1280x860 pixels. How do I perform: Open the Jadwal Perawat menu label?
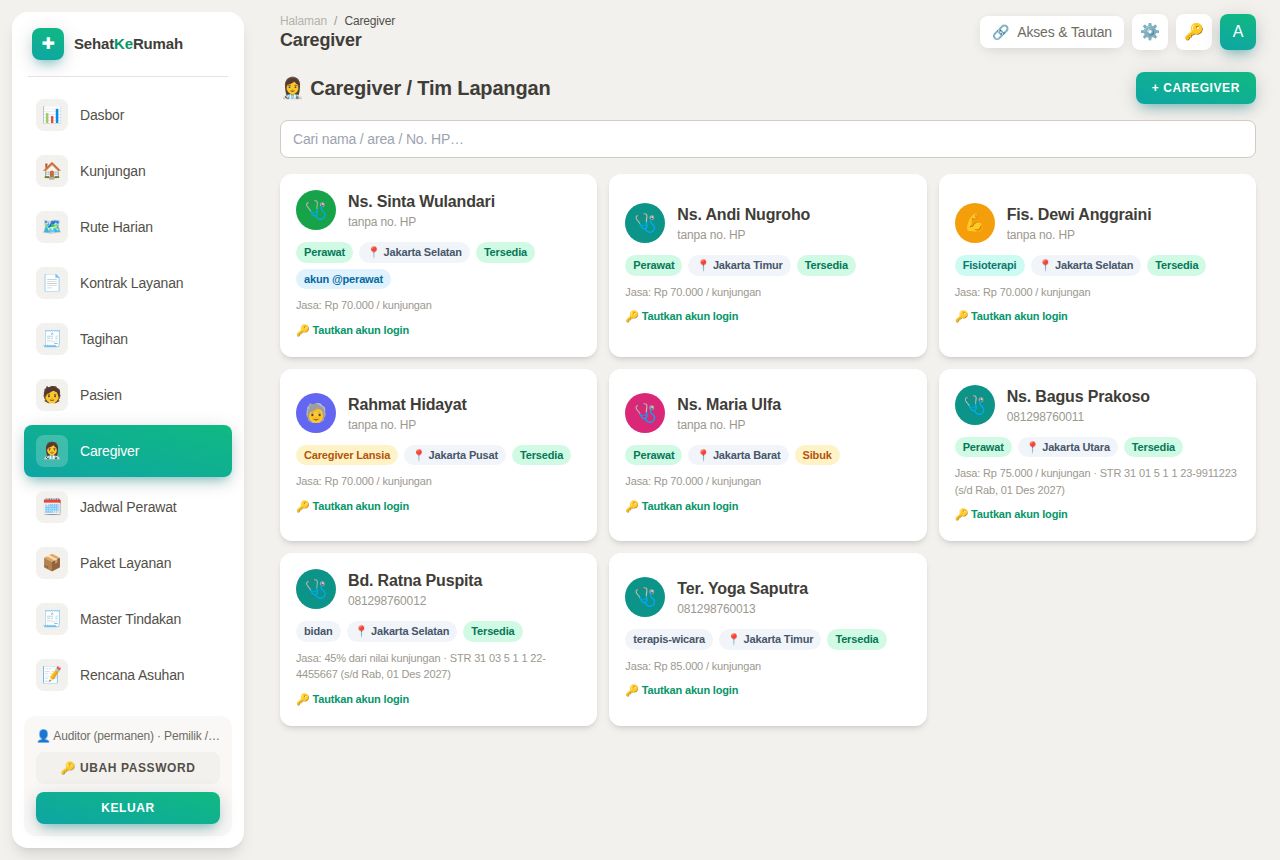pyautogui.click(x=128, y=507)
